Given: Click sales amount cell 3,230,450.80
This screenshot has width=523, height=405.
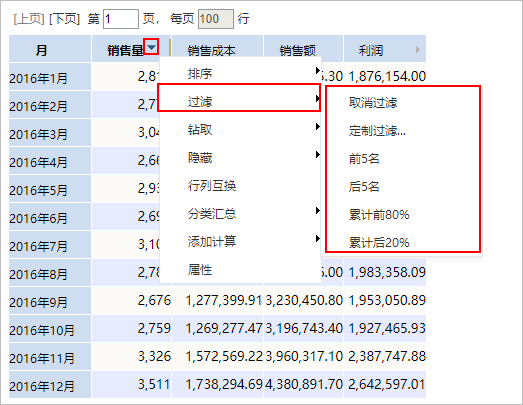Looking at the screenshot, I should [304, 301].
